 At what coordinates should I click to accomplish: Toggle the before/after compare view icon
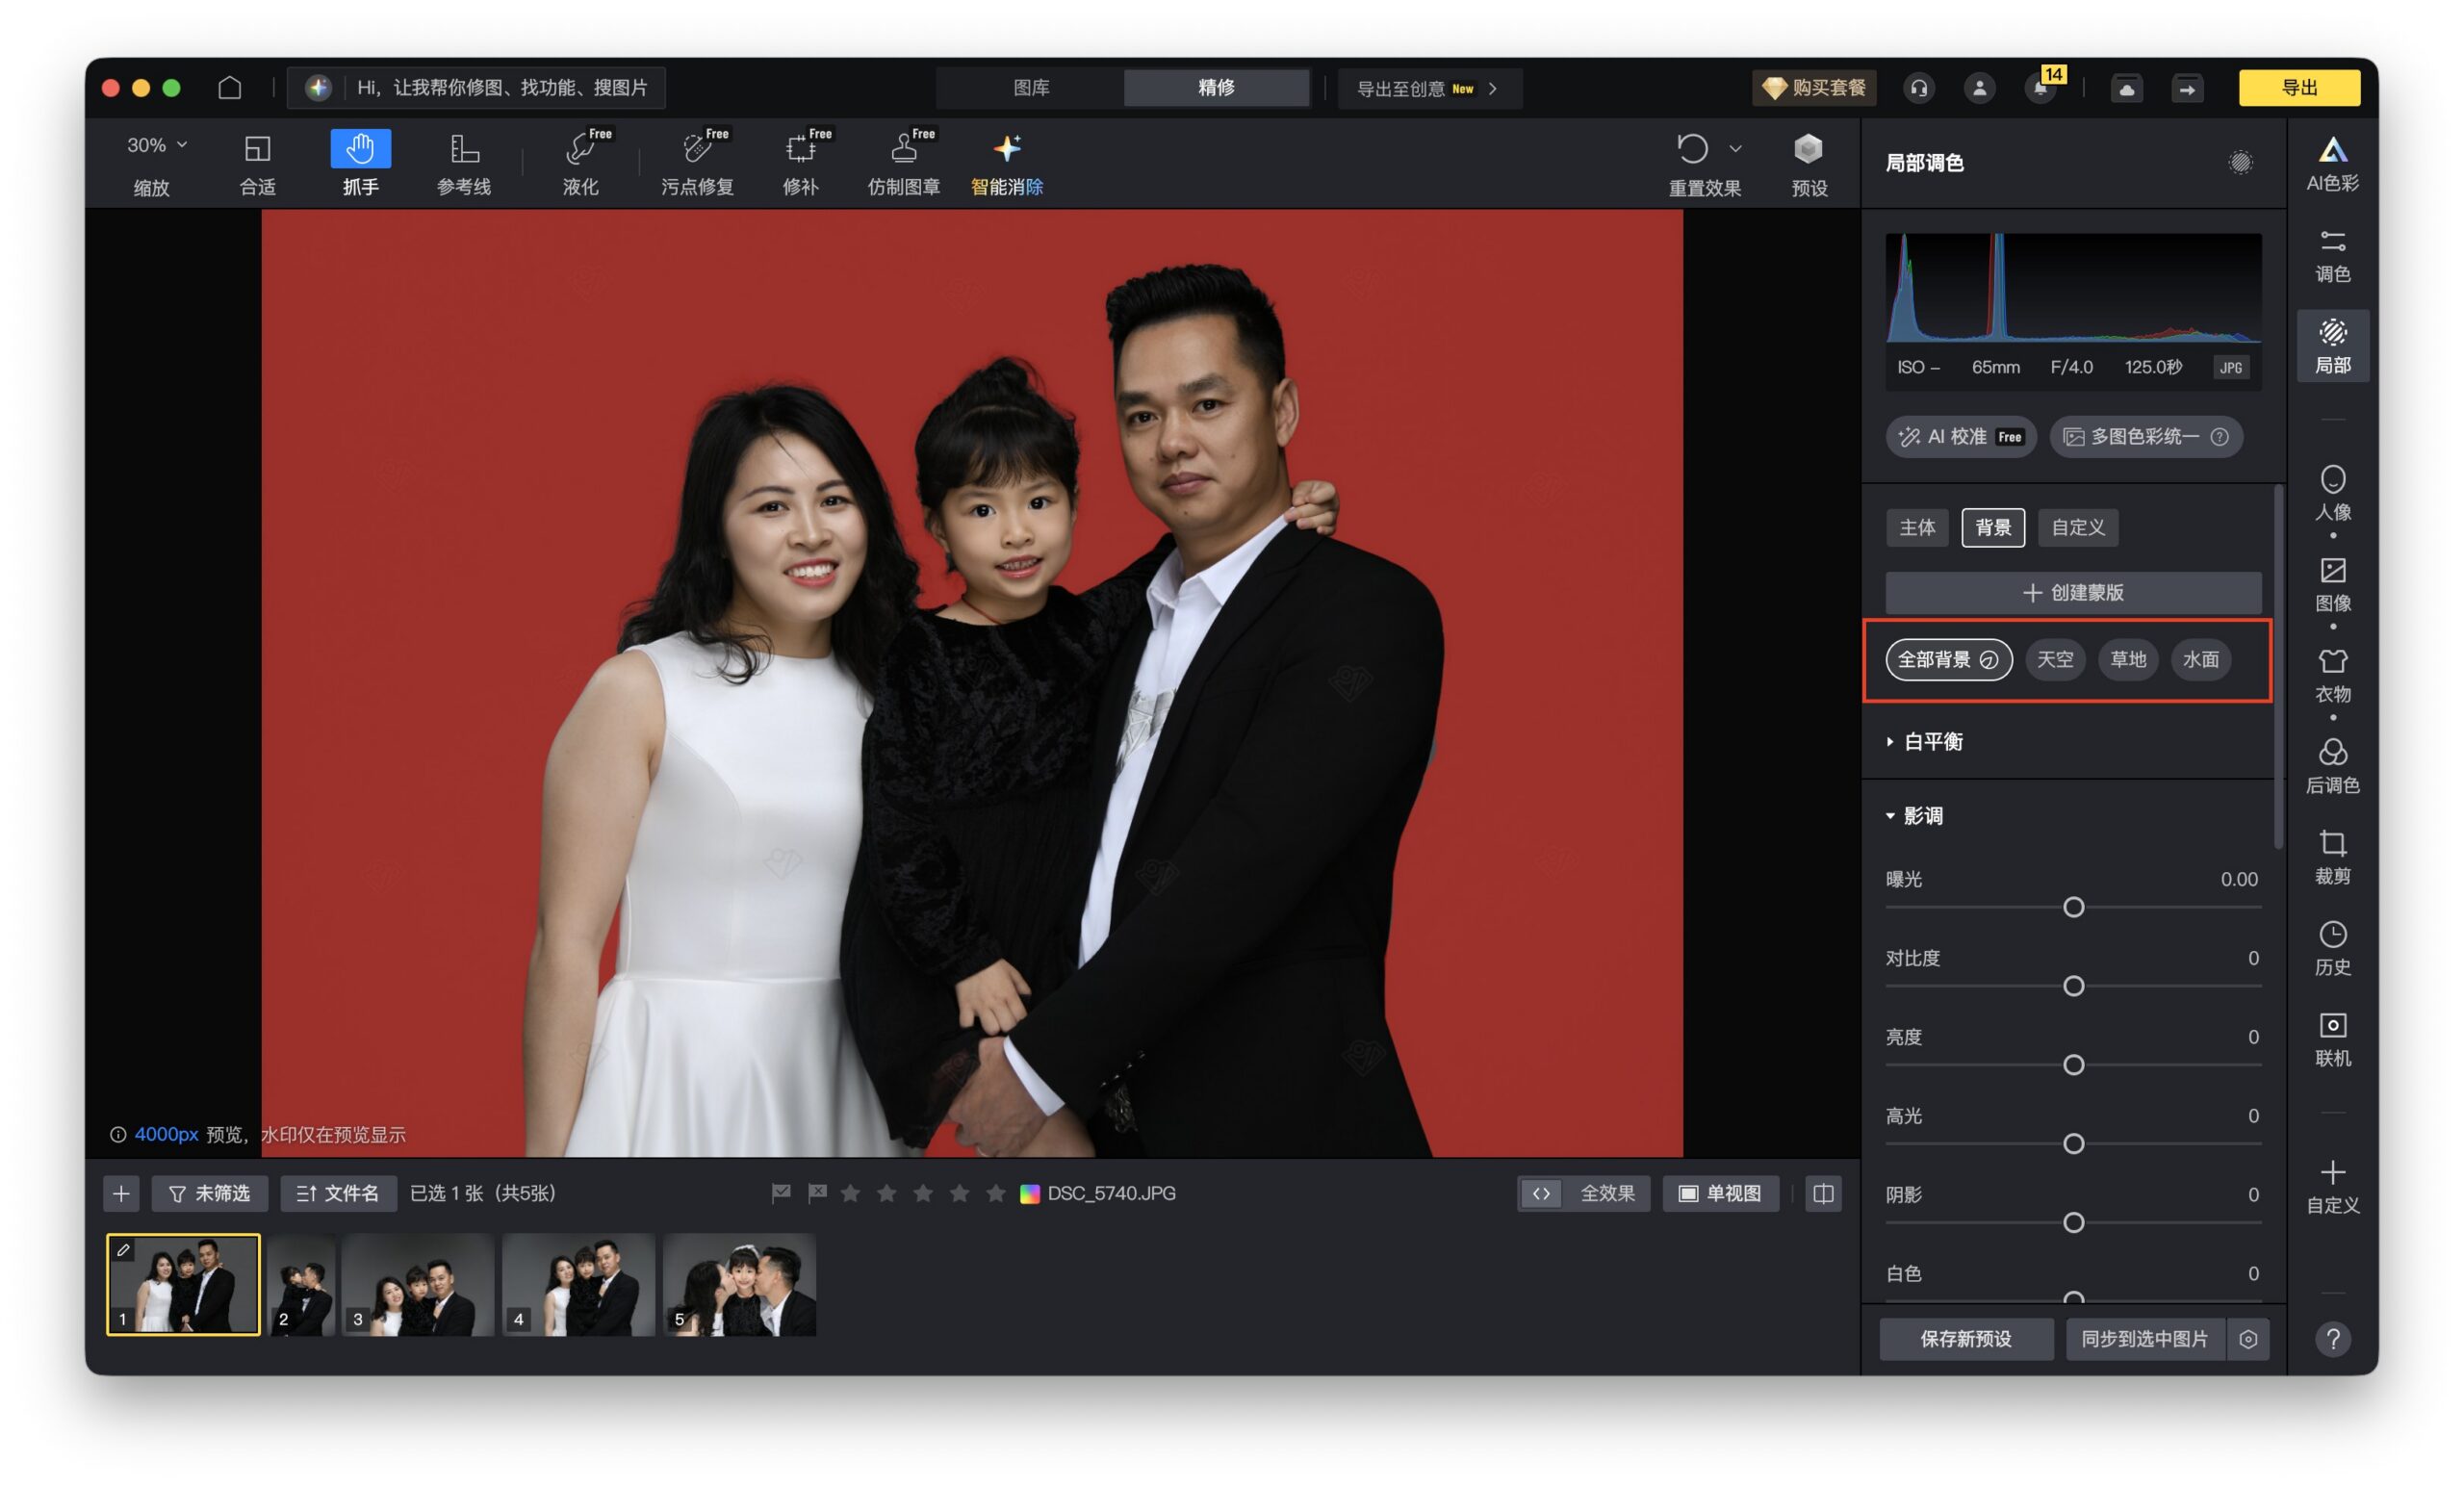(1822, 1193)
